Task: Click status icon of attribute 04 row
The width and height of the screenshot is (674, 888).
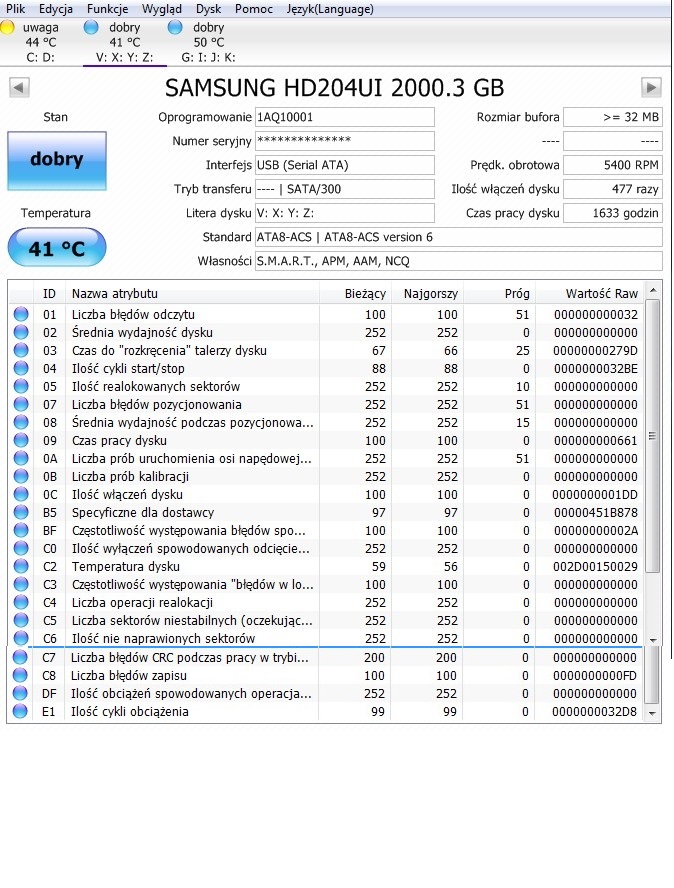Action: [x=21, y=369]
